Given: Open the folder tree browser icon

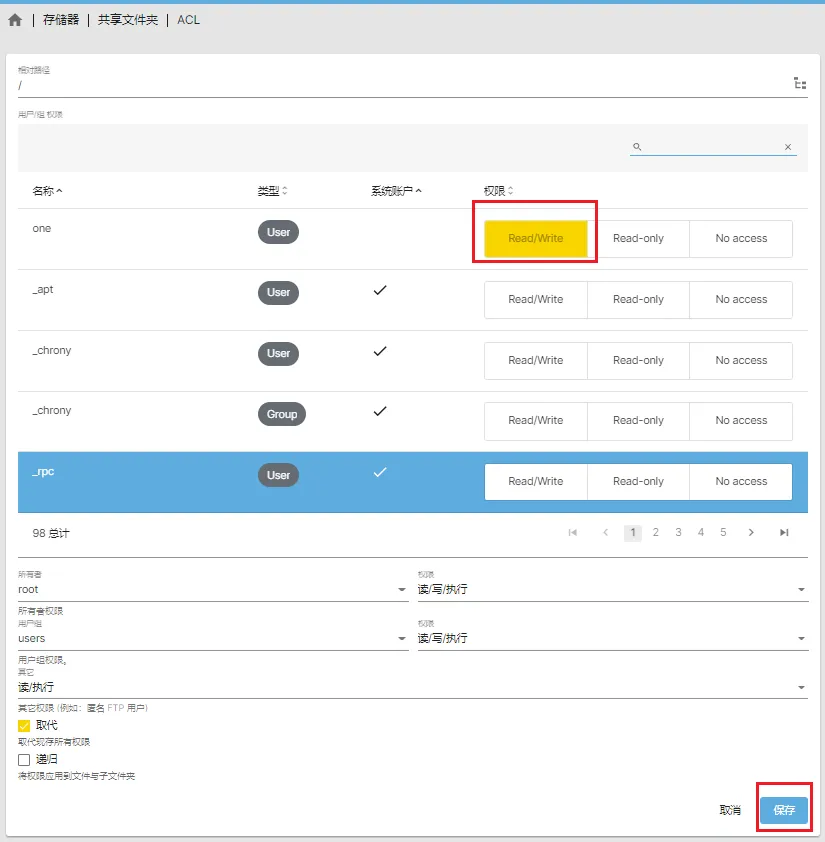Looking at the screenshot, I should (800, 83).
